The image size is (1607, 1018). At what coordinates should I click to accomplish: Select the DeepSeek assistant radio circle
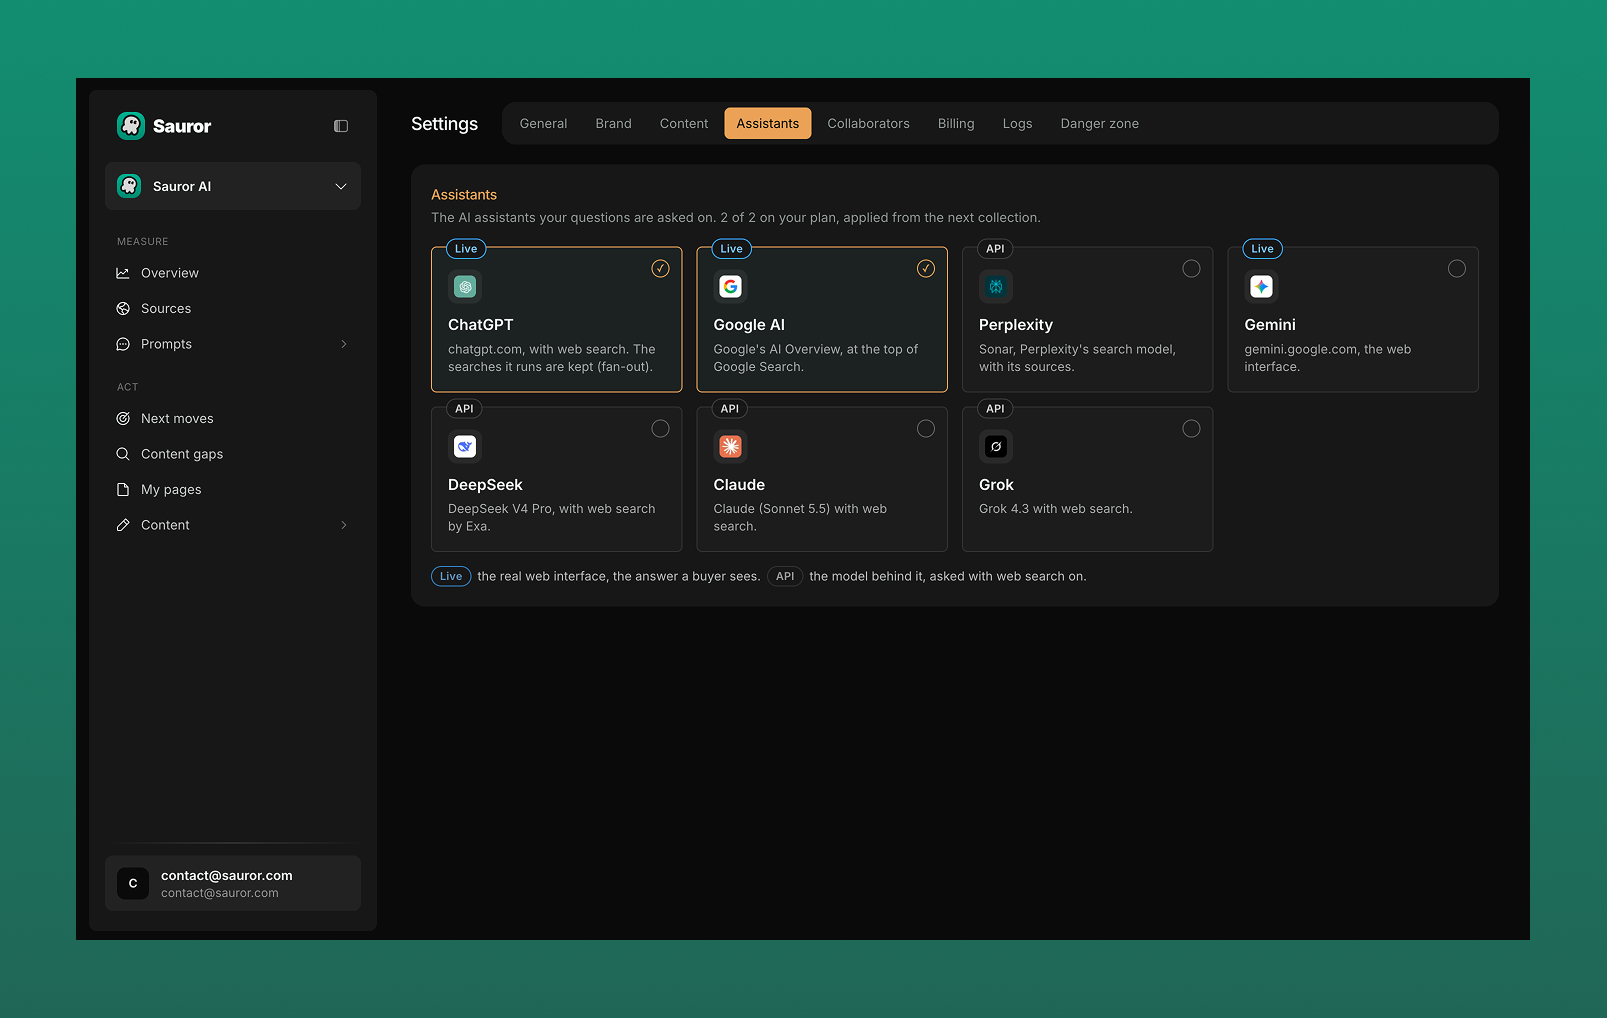coord(661,428)
